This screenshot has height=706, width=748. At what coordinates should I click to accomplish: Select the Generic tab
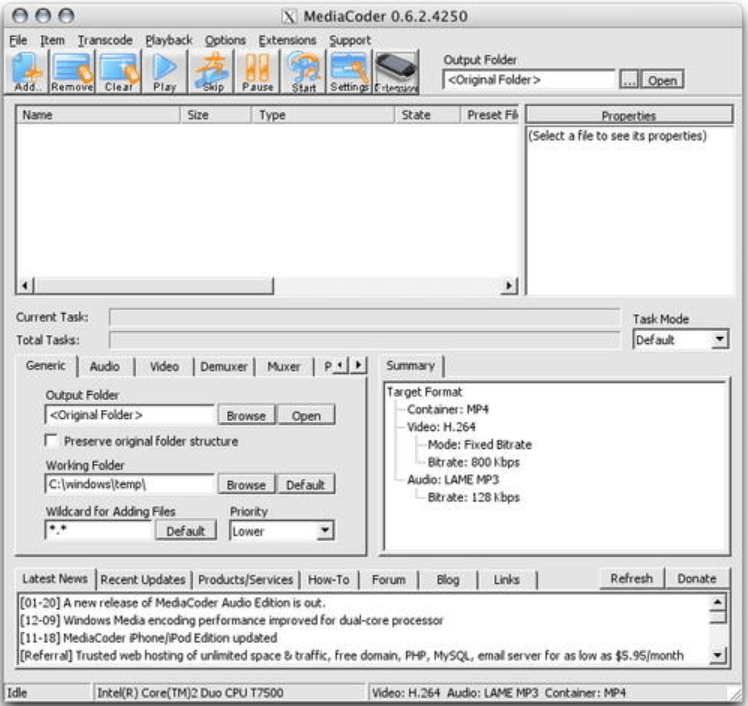pyautogui.click(x=46, y=365)
